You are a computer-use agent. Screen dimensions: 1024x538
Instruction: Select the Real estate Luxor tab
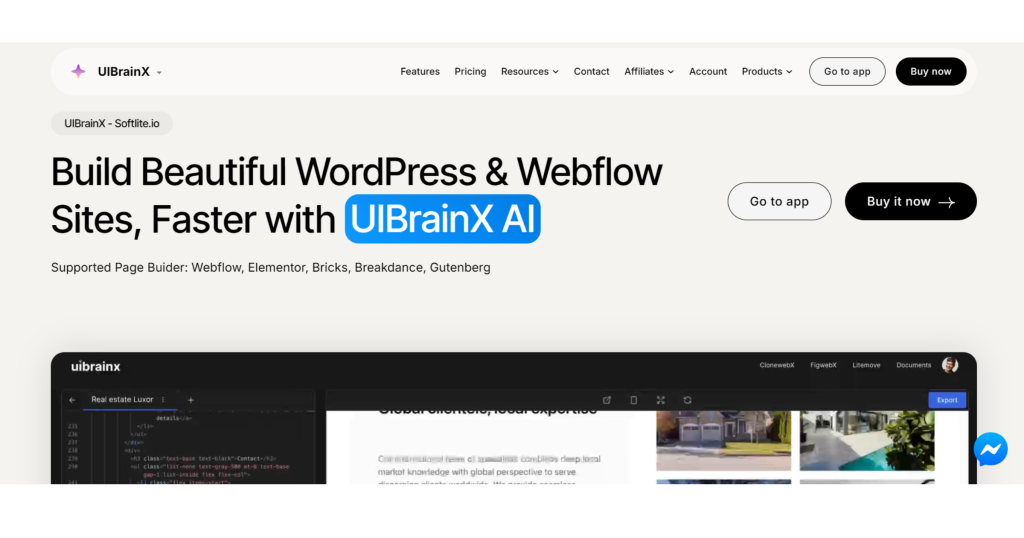point(122,400)
